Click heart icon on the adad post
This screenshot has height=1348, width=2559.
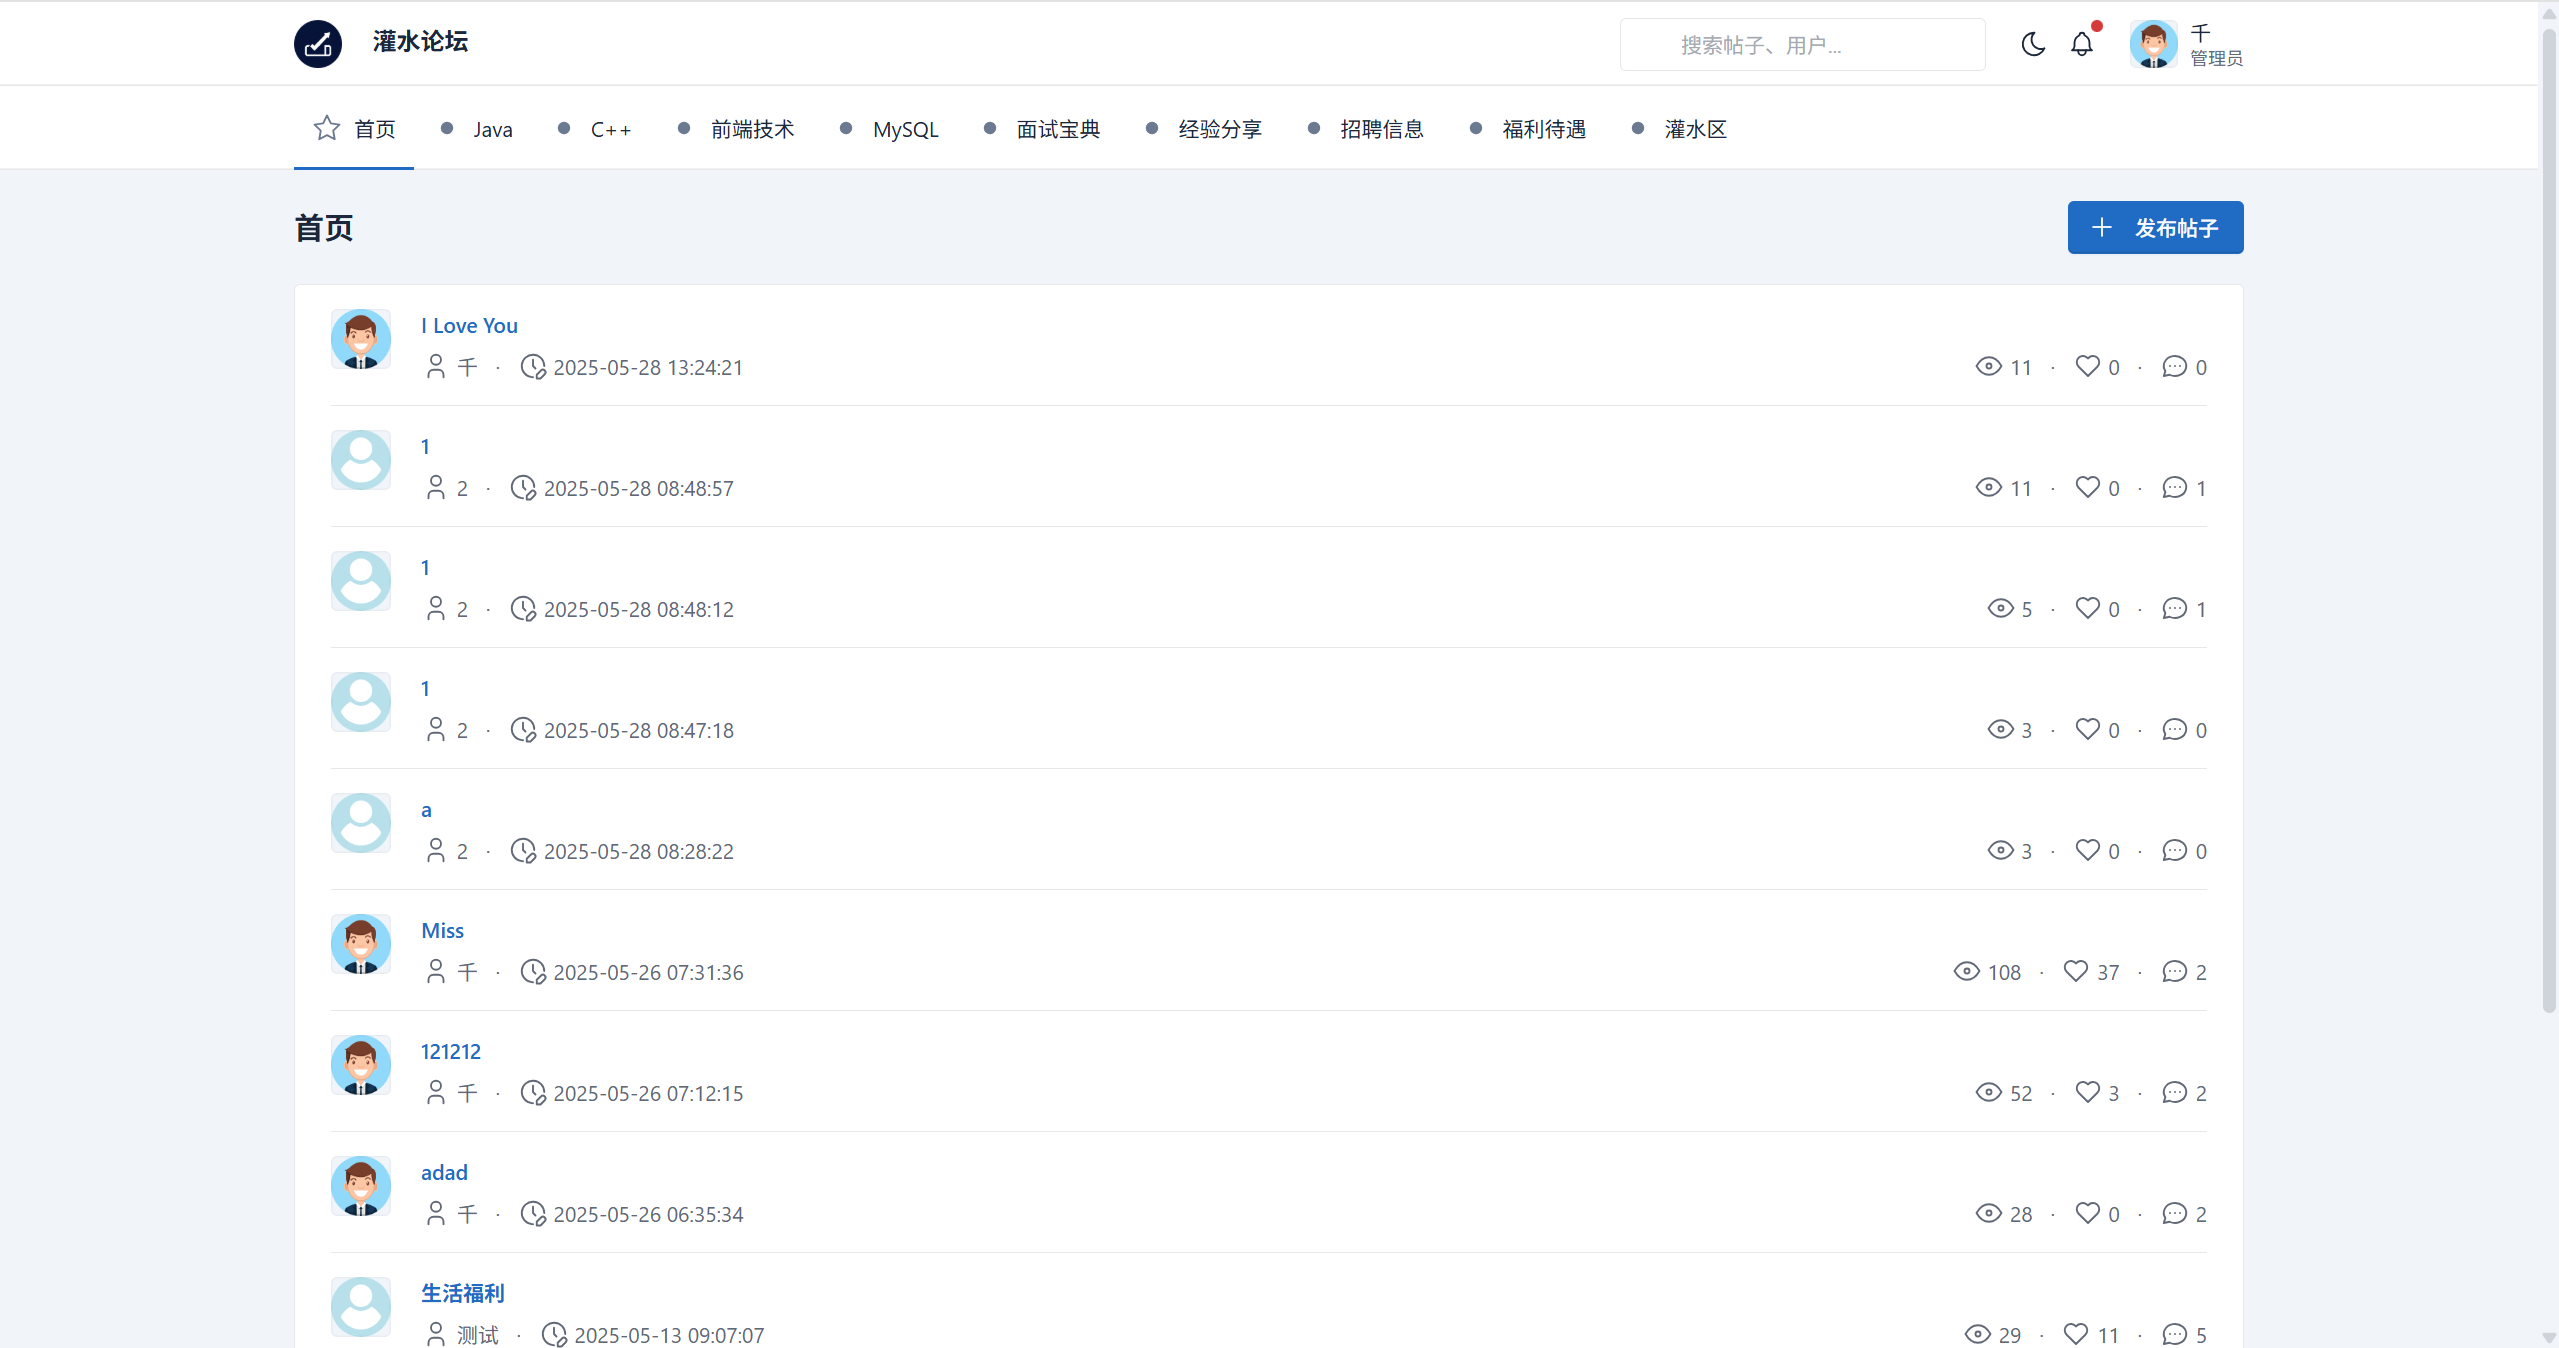(x=2087, y=1213)
